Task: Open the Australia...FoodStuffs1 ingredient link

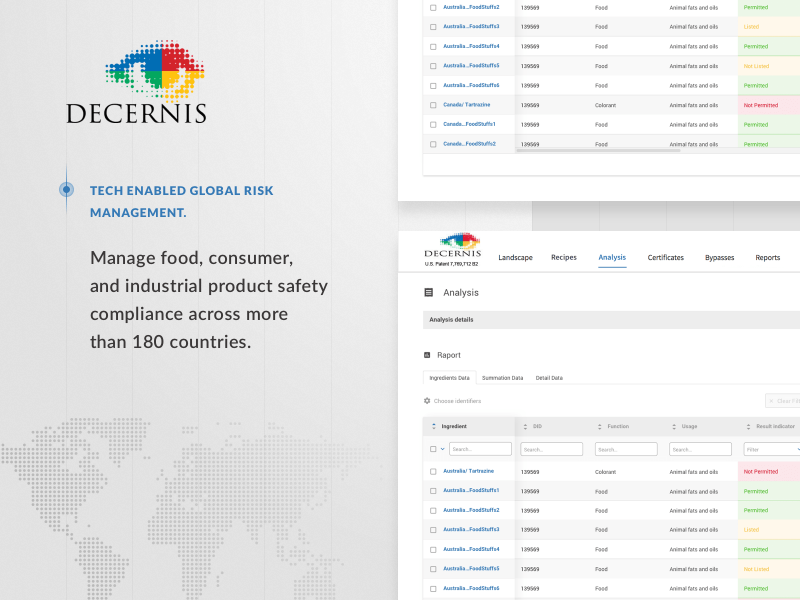Action: tap(471, 490)
